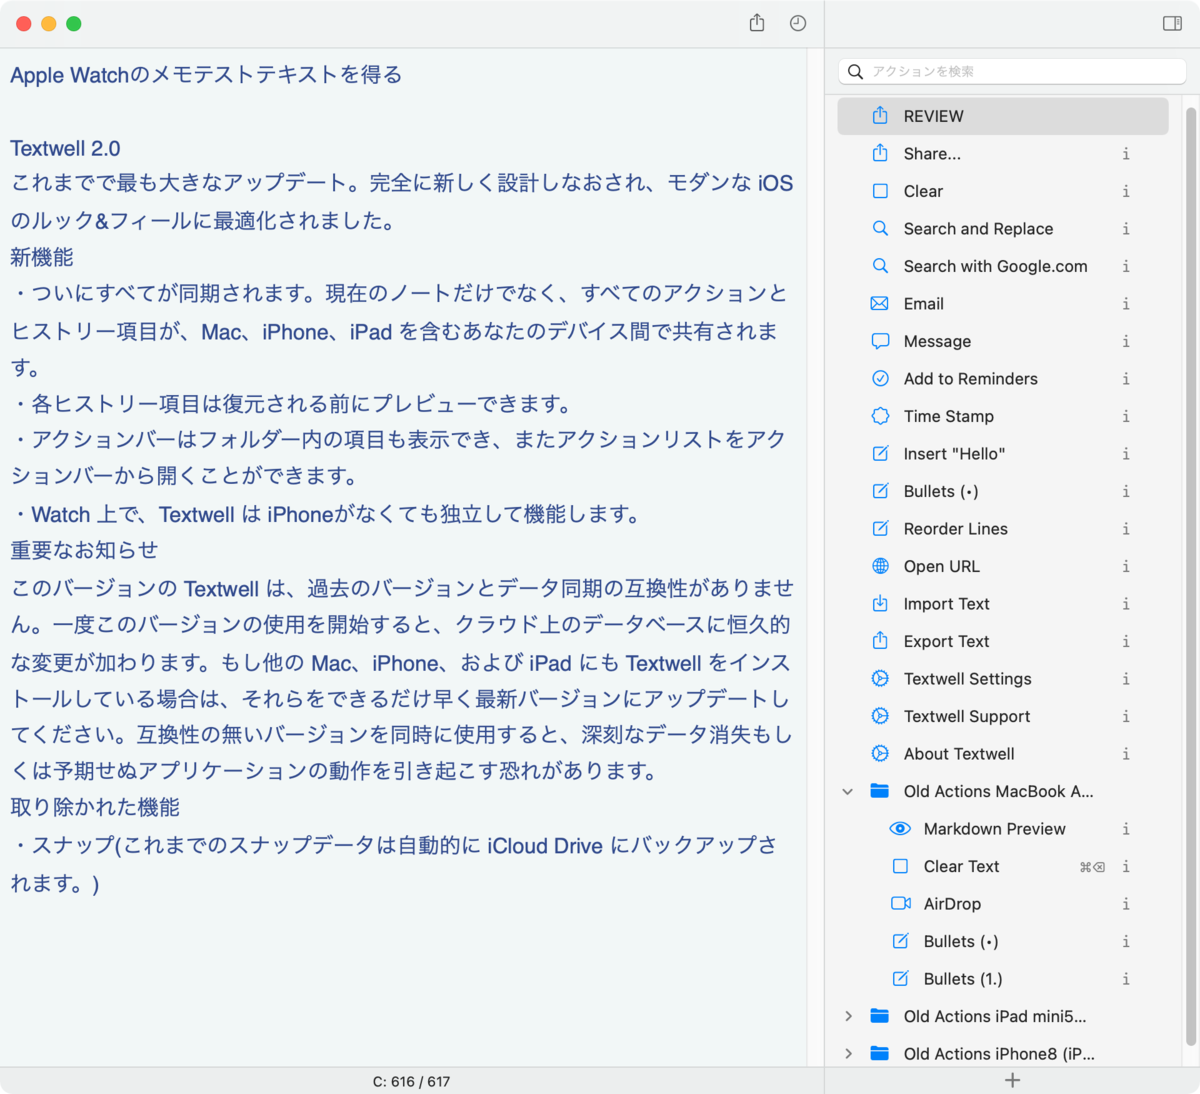This screenshot has height=1094, width=1200.
Task: Click the Message speech bubble icon
Action: [x=880, y=341]
